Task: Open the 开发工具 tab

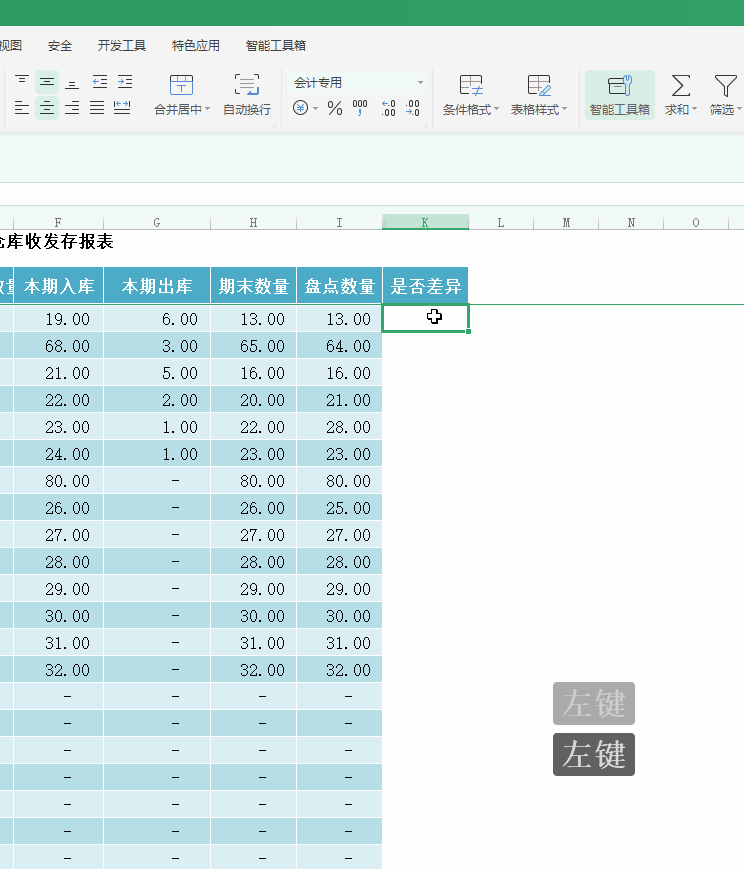Action: (x=121, y=45)
